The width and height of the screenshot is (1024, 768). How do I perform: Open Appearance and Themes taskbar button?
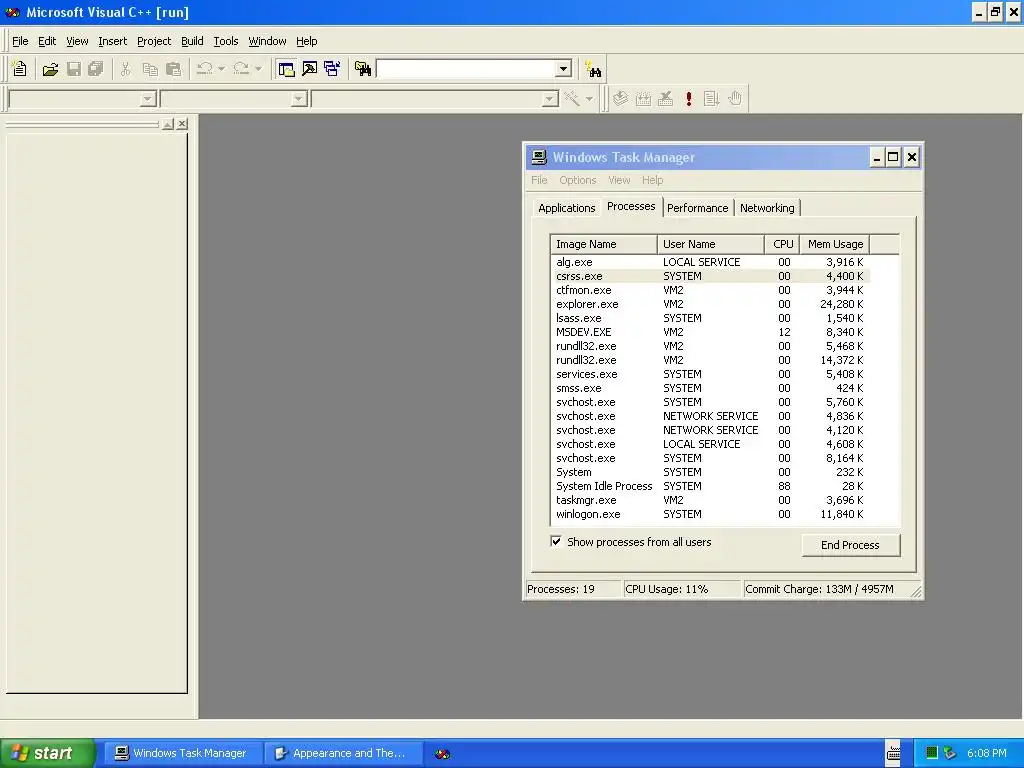coord(344,753)
